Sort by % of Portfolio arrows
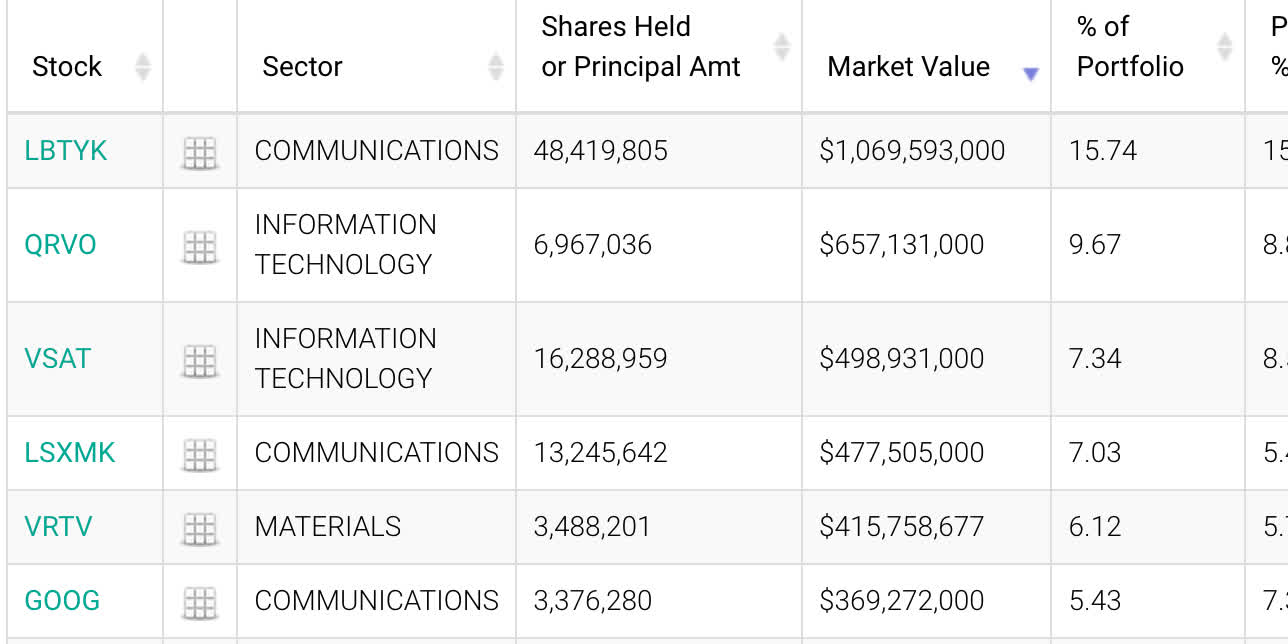Image resolution: width=1288 pixels, height=644 pixels. pos(1225,47)
